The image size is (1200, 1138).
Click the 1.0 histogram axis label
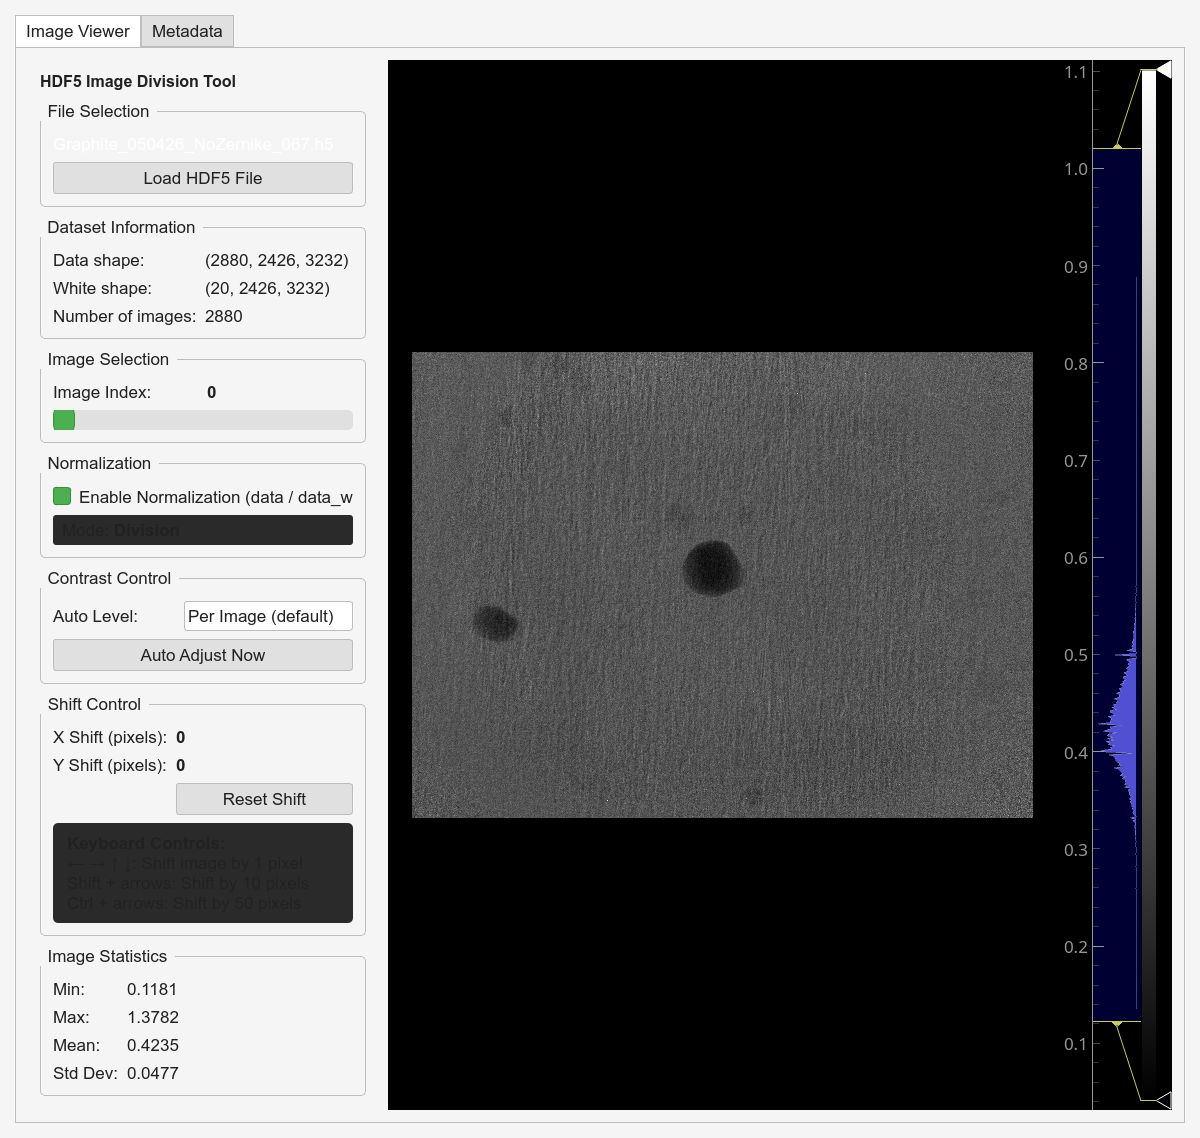pyautogui.click(x=1076, y=169)
